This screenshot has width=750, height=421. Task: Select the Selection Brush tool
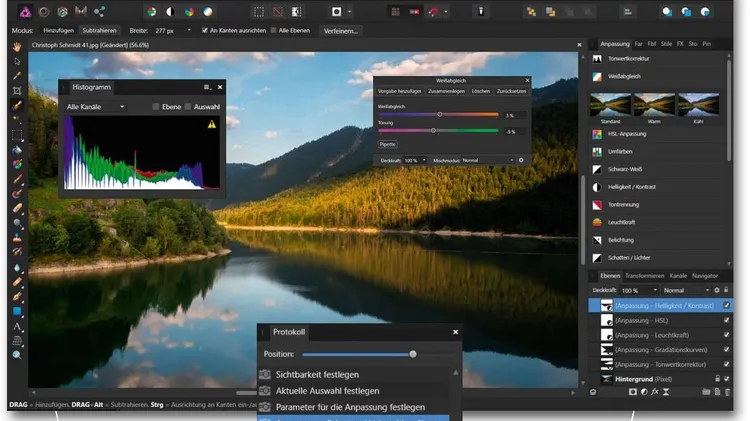17,105
